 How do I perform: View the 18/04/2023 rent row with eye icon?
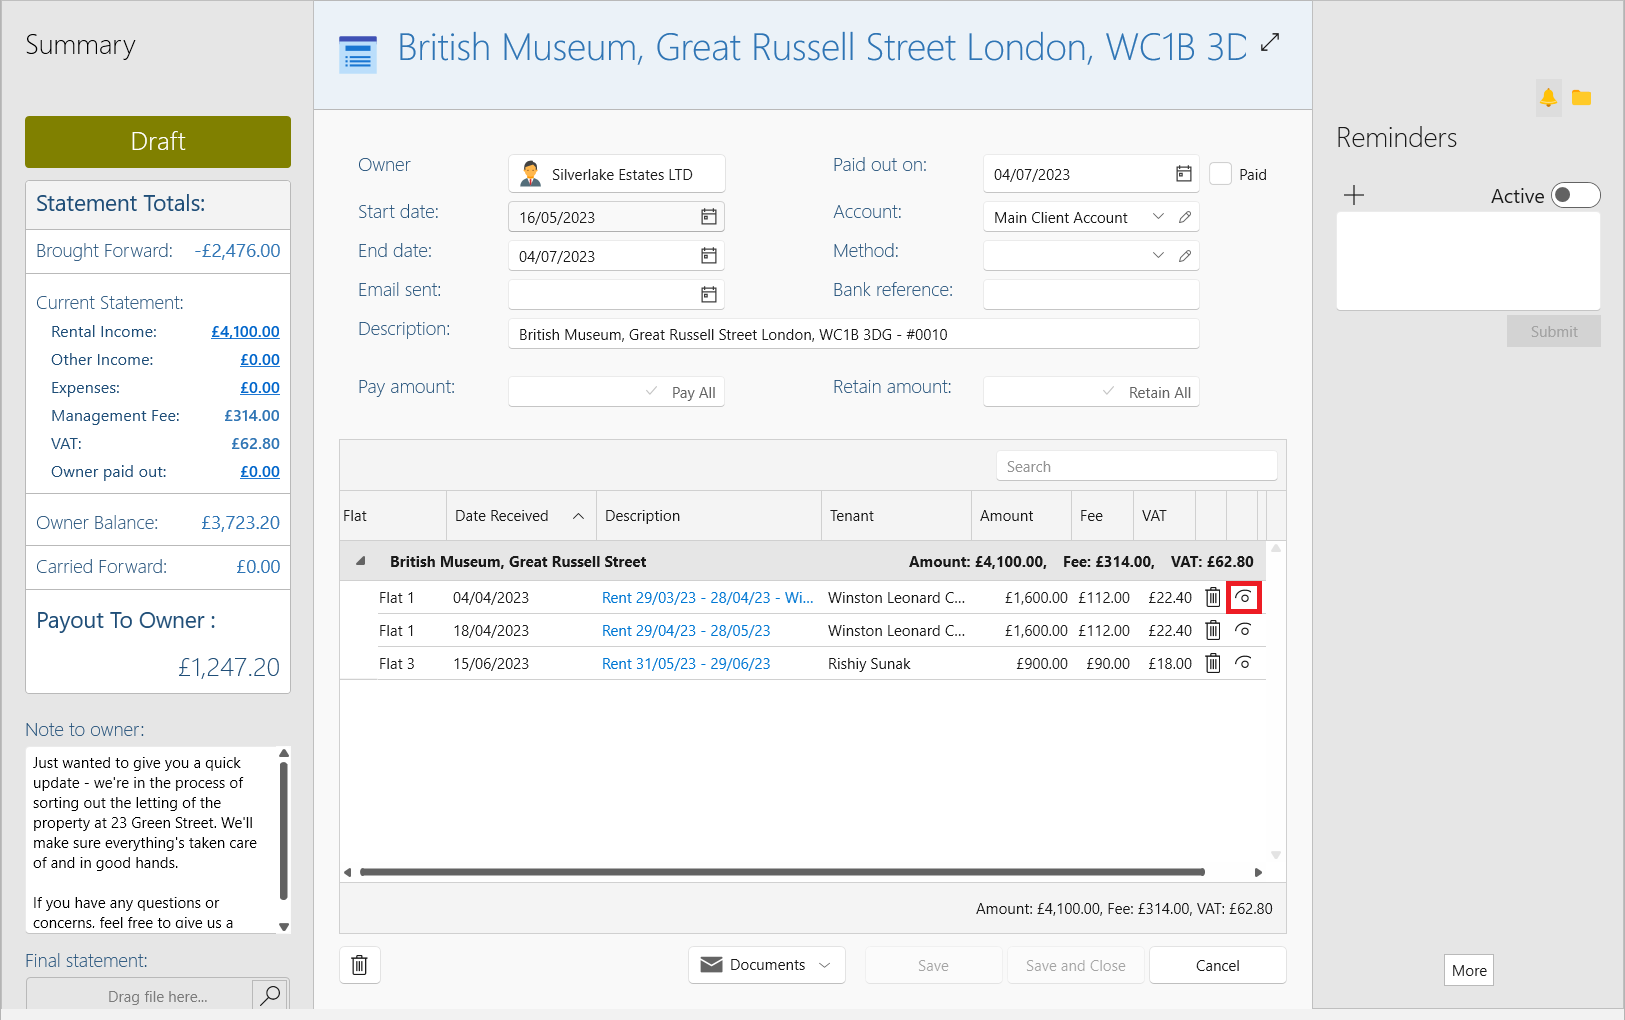pyautogui.click(x=1243, y=630)
